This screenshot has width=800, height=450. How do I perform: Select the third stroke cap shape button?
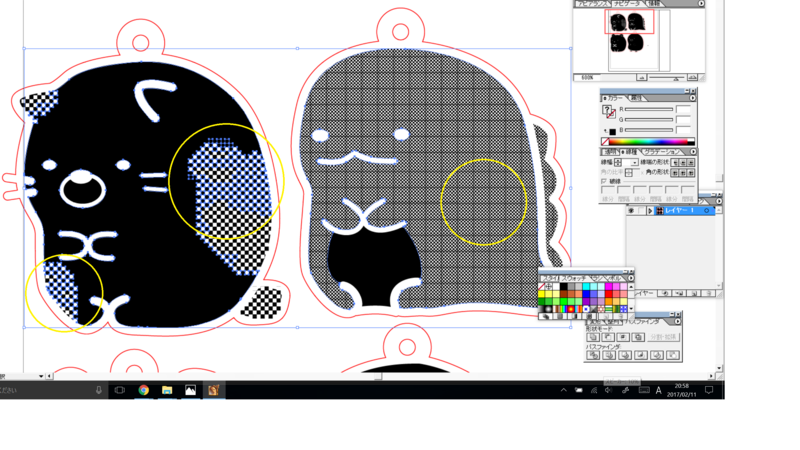click(x=691, y=162)
